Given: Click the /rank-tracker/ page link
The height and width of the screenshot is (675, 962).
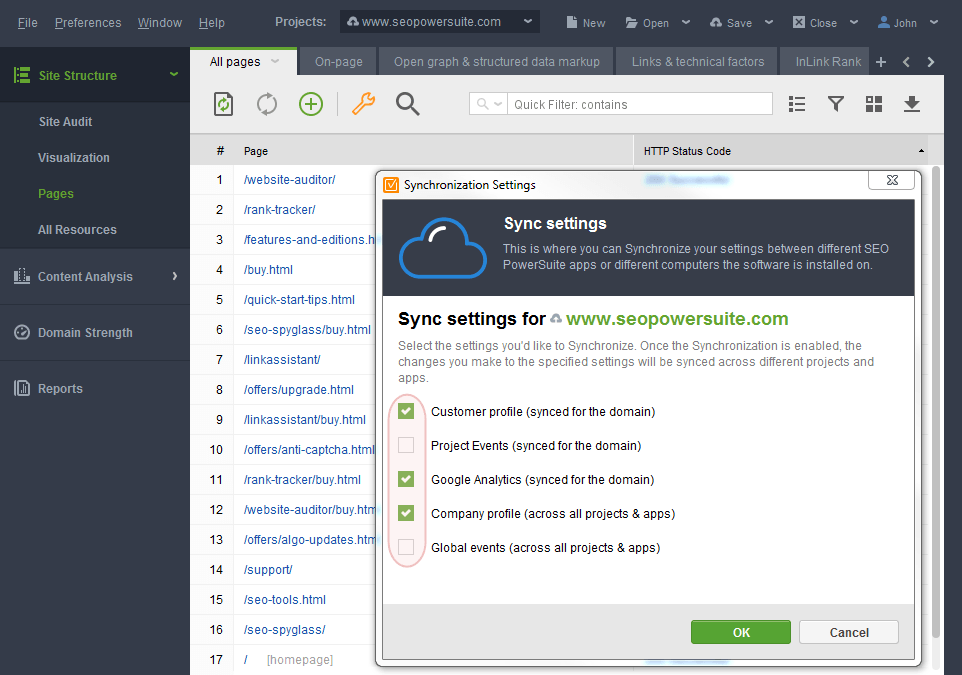Looking at the screenshot, I should coord(280,210).
